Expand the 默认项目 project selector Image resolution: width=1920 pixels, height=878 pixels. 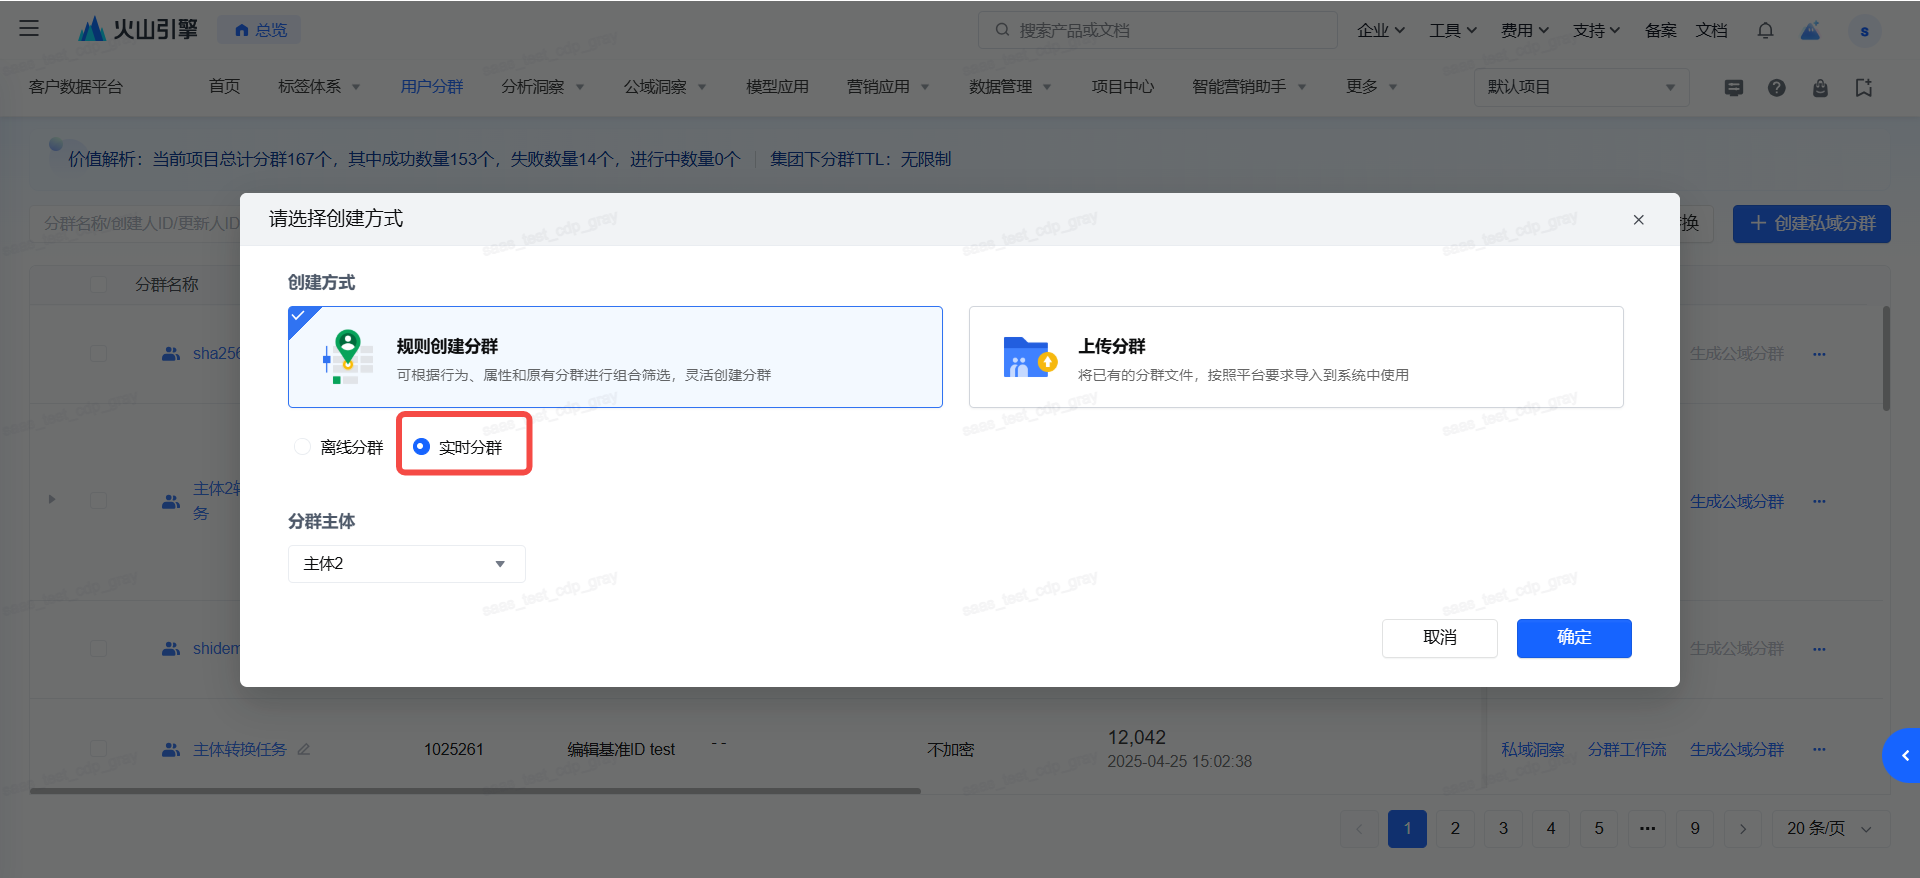[1580, 88]
